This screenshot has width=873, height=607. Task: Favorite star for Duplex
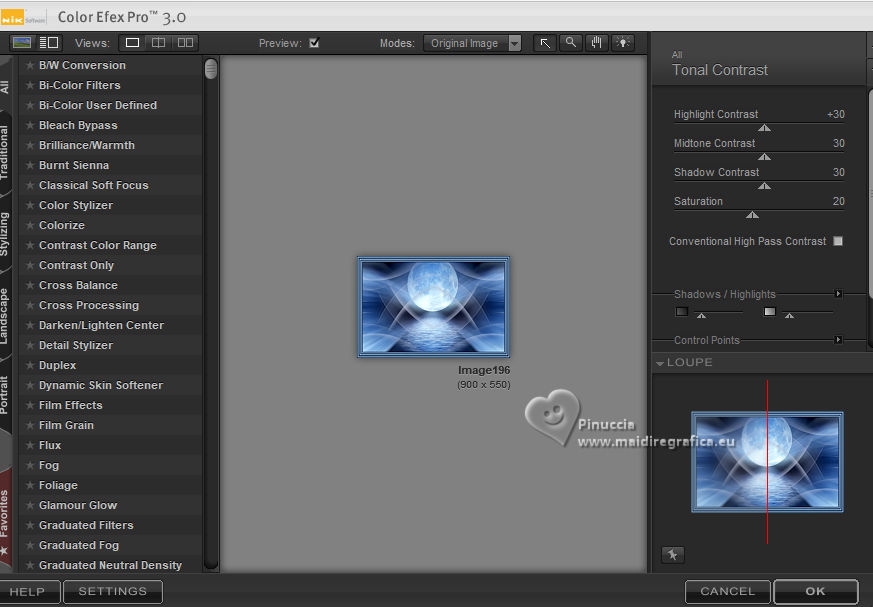point(30,365)
